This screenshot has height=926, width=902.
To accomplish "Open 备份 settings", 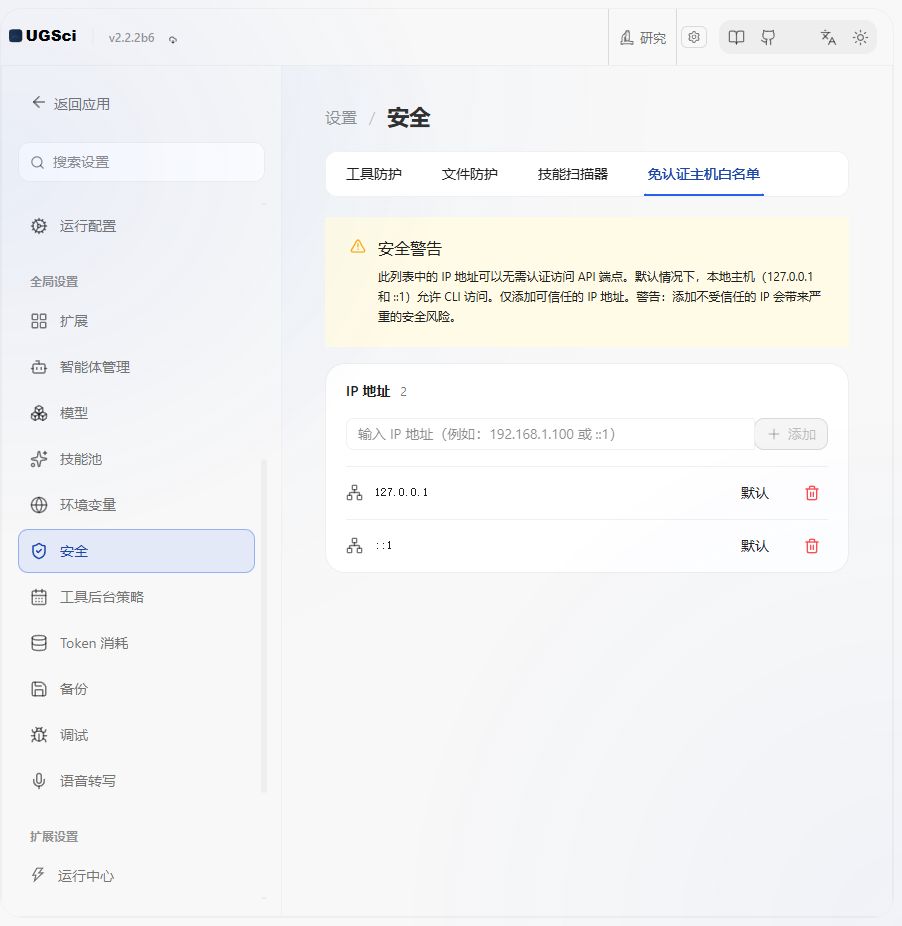I will 136,689.
